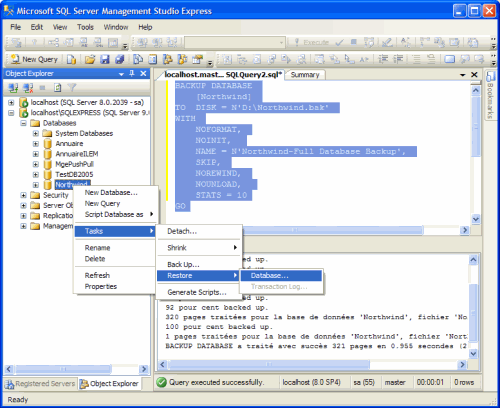Viewport: 500px width, 408px height.
Task: Click the Template Explorer toolbar icon
Action: (x=183, y=59)
